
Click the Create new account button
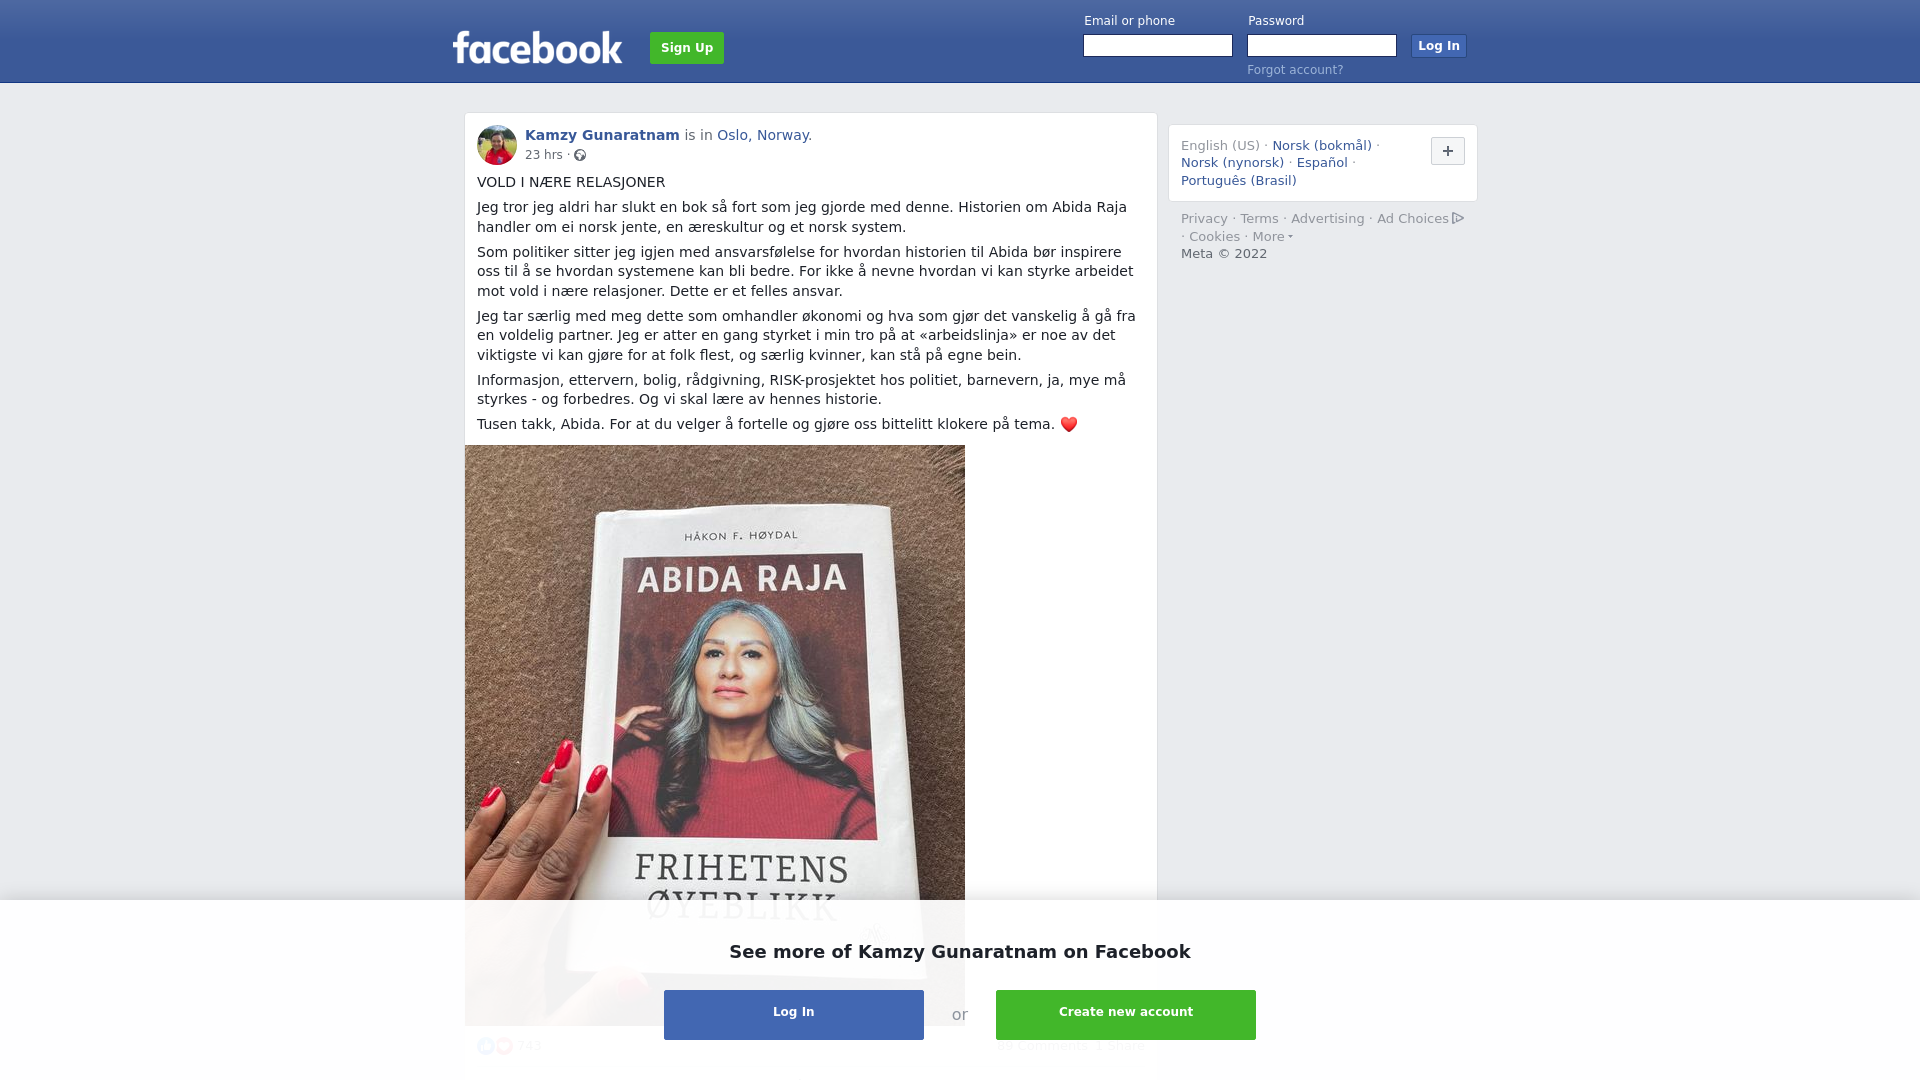coord(1126,1015)
